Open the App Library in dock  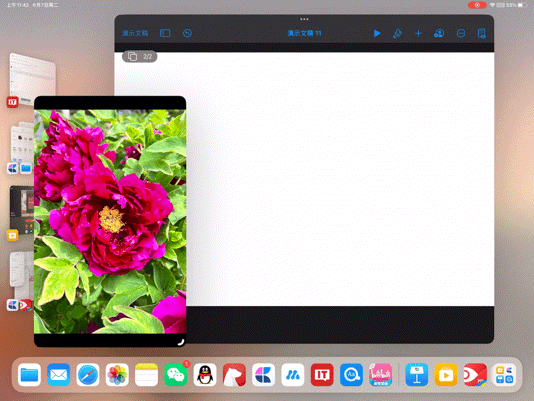504,375
